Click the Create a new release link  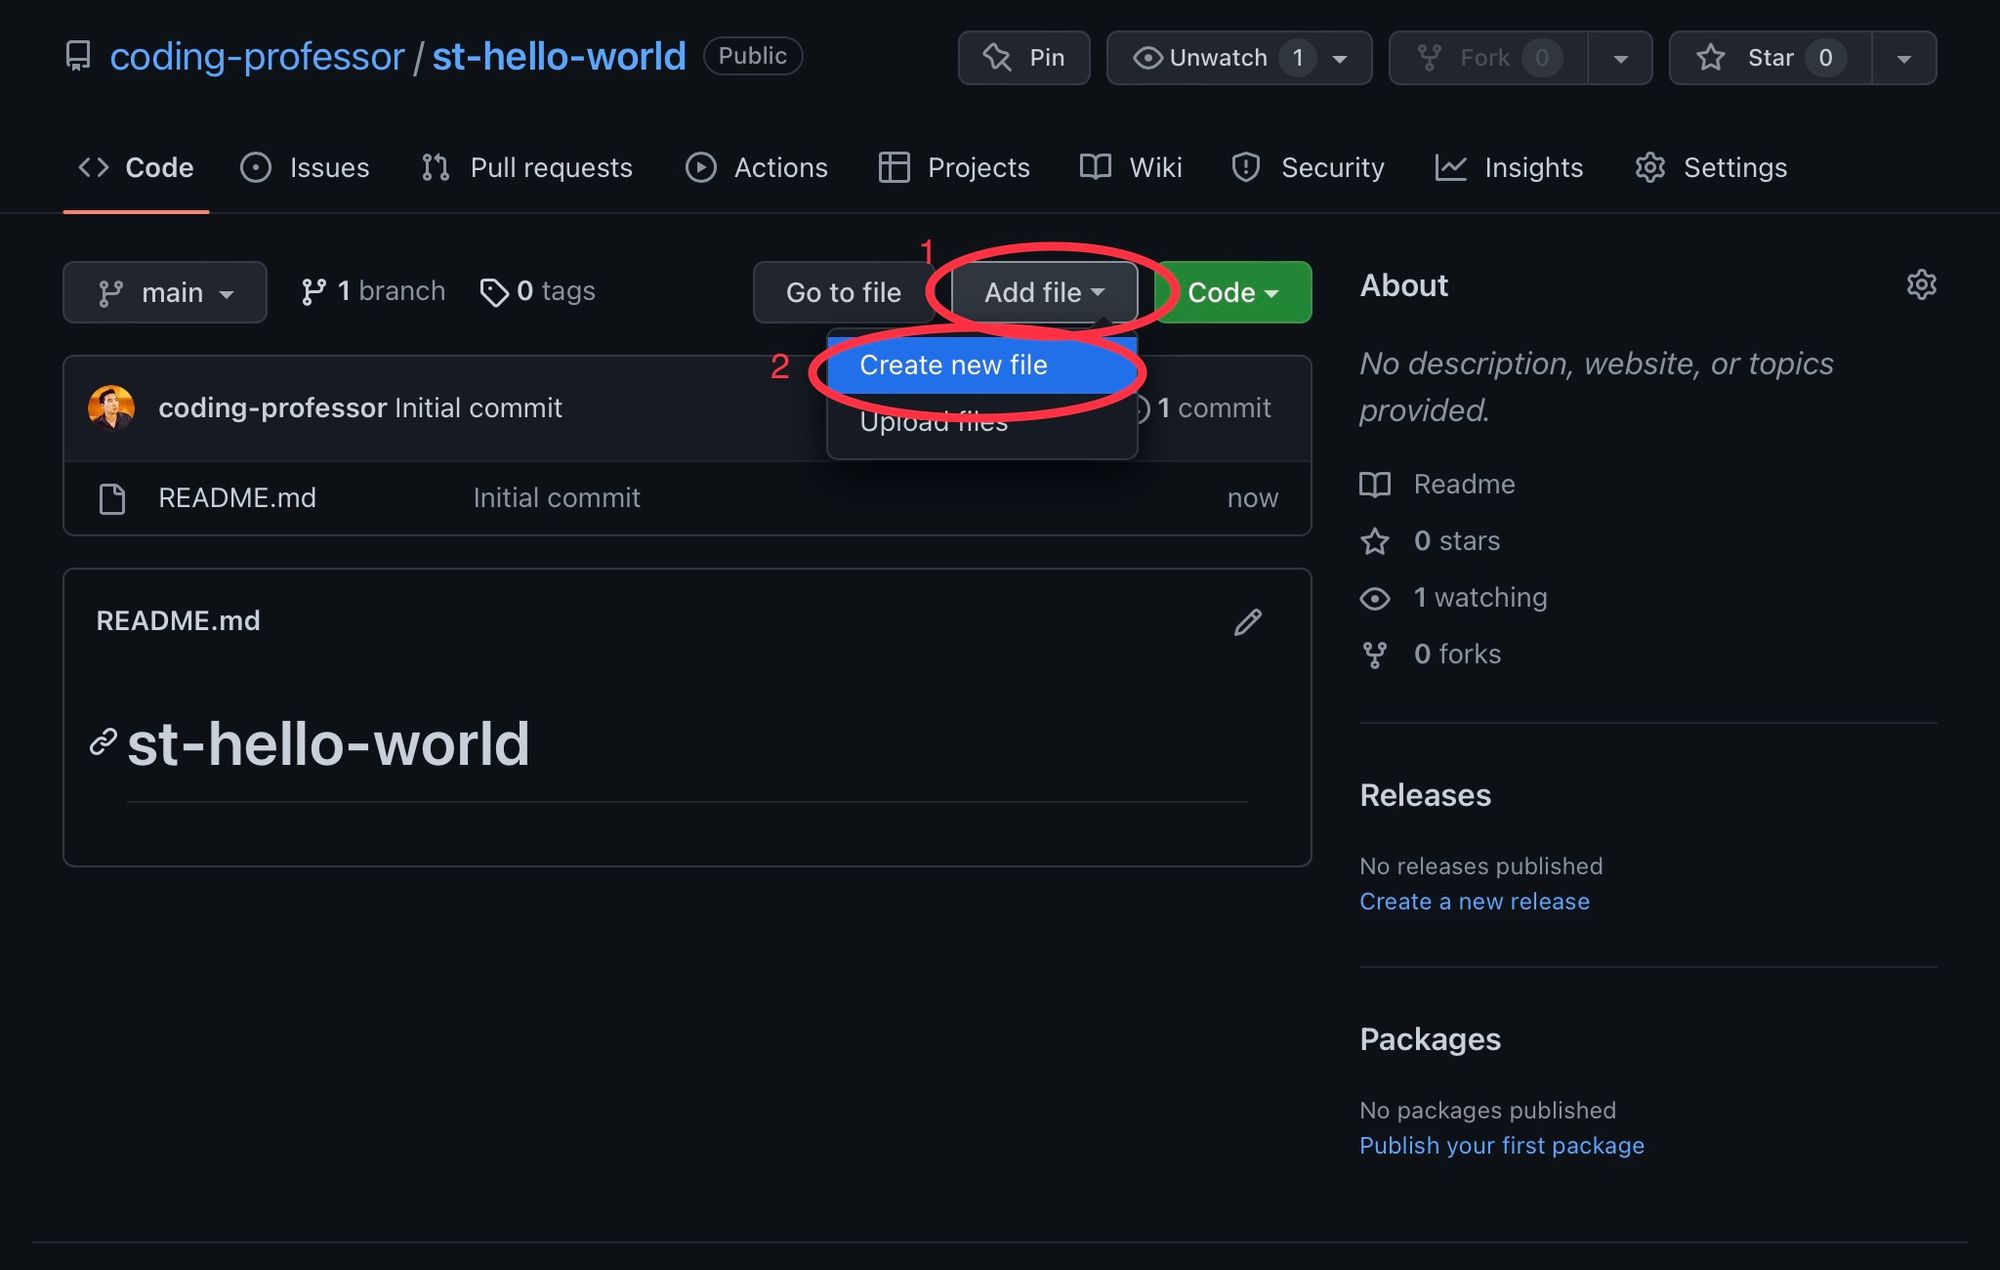click(1474, 901)
